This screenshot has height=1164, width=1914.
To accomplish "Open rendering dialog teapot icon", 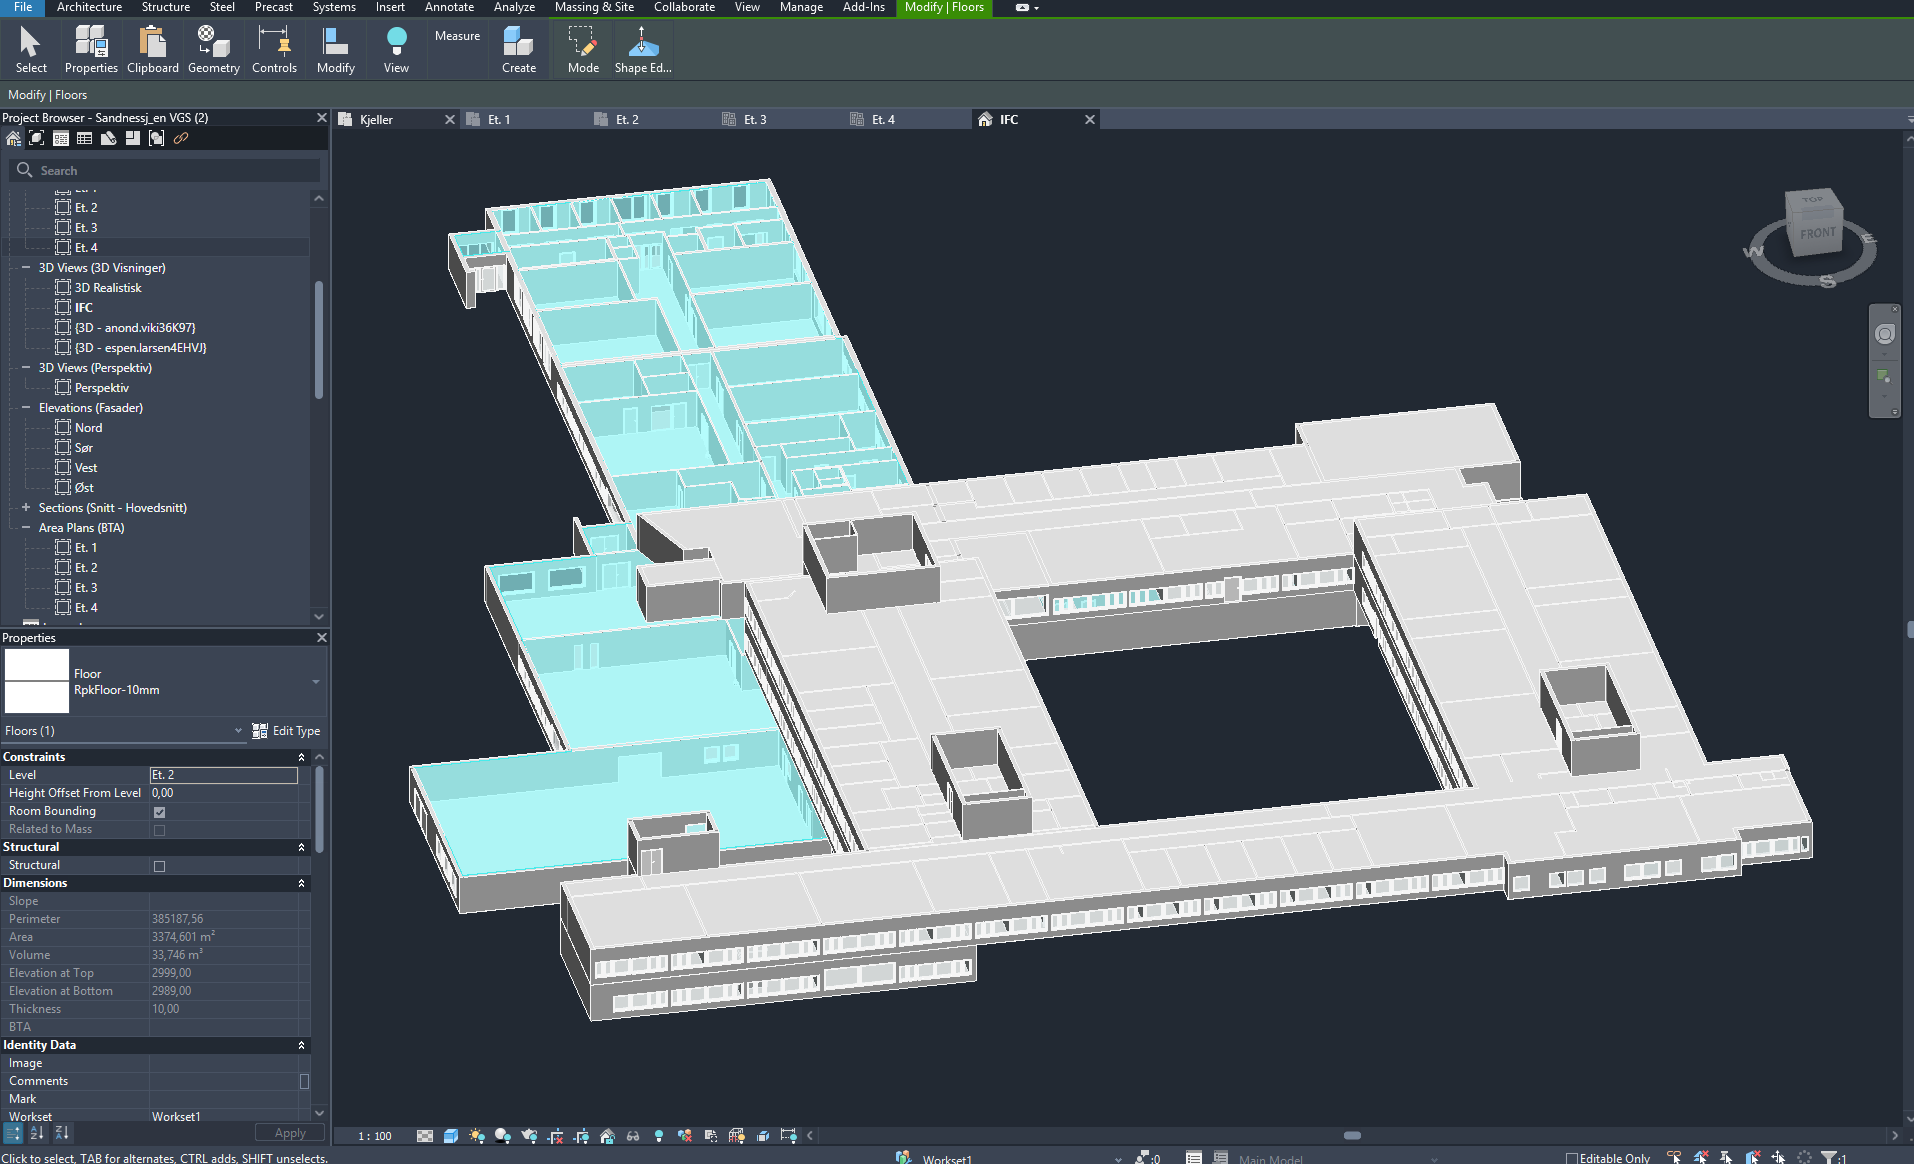I will [529, 1136].
